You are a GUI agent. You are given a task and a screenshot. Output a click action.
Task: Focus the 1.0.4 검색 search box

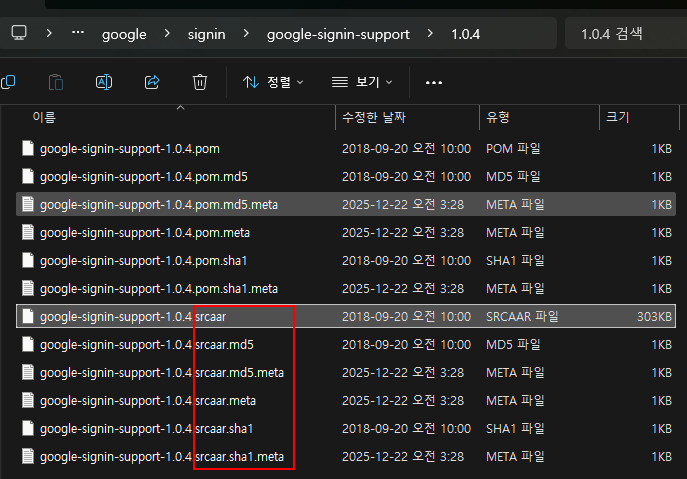pos(626,33)
